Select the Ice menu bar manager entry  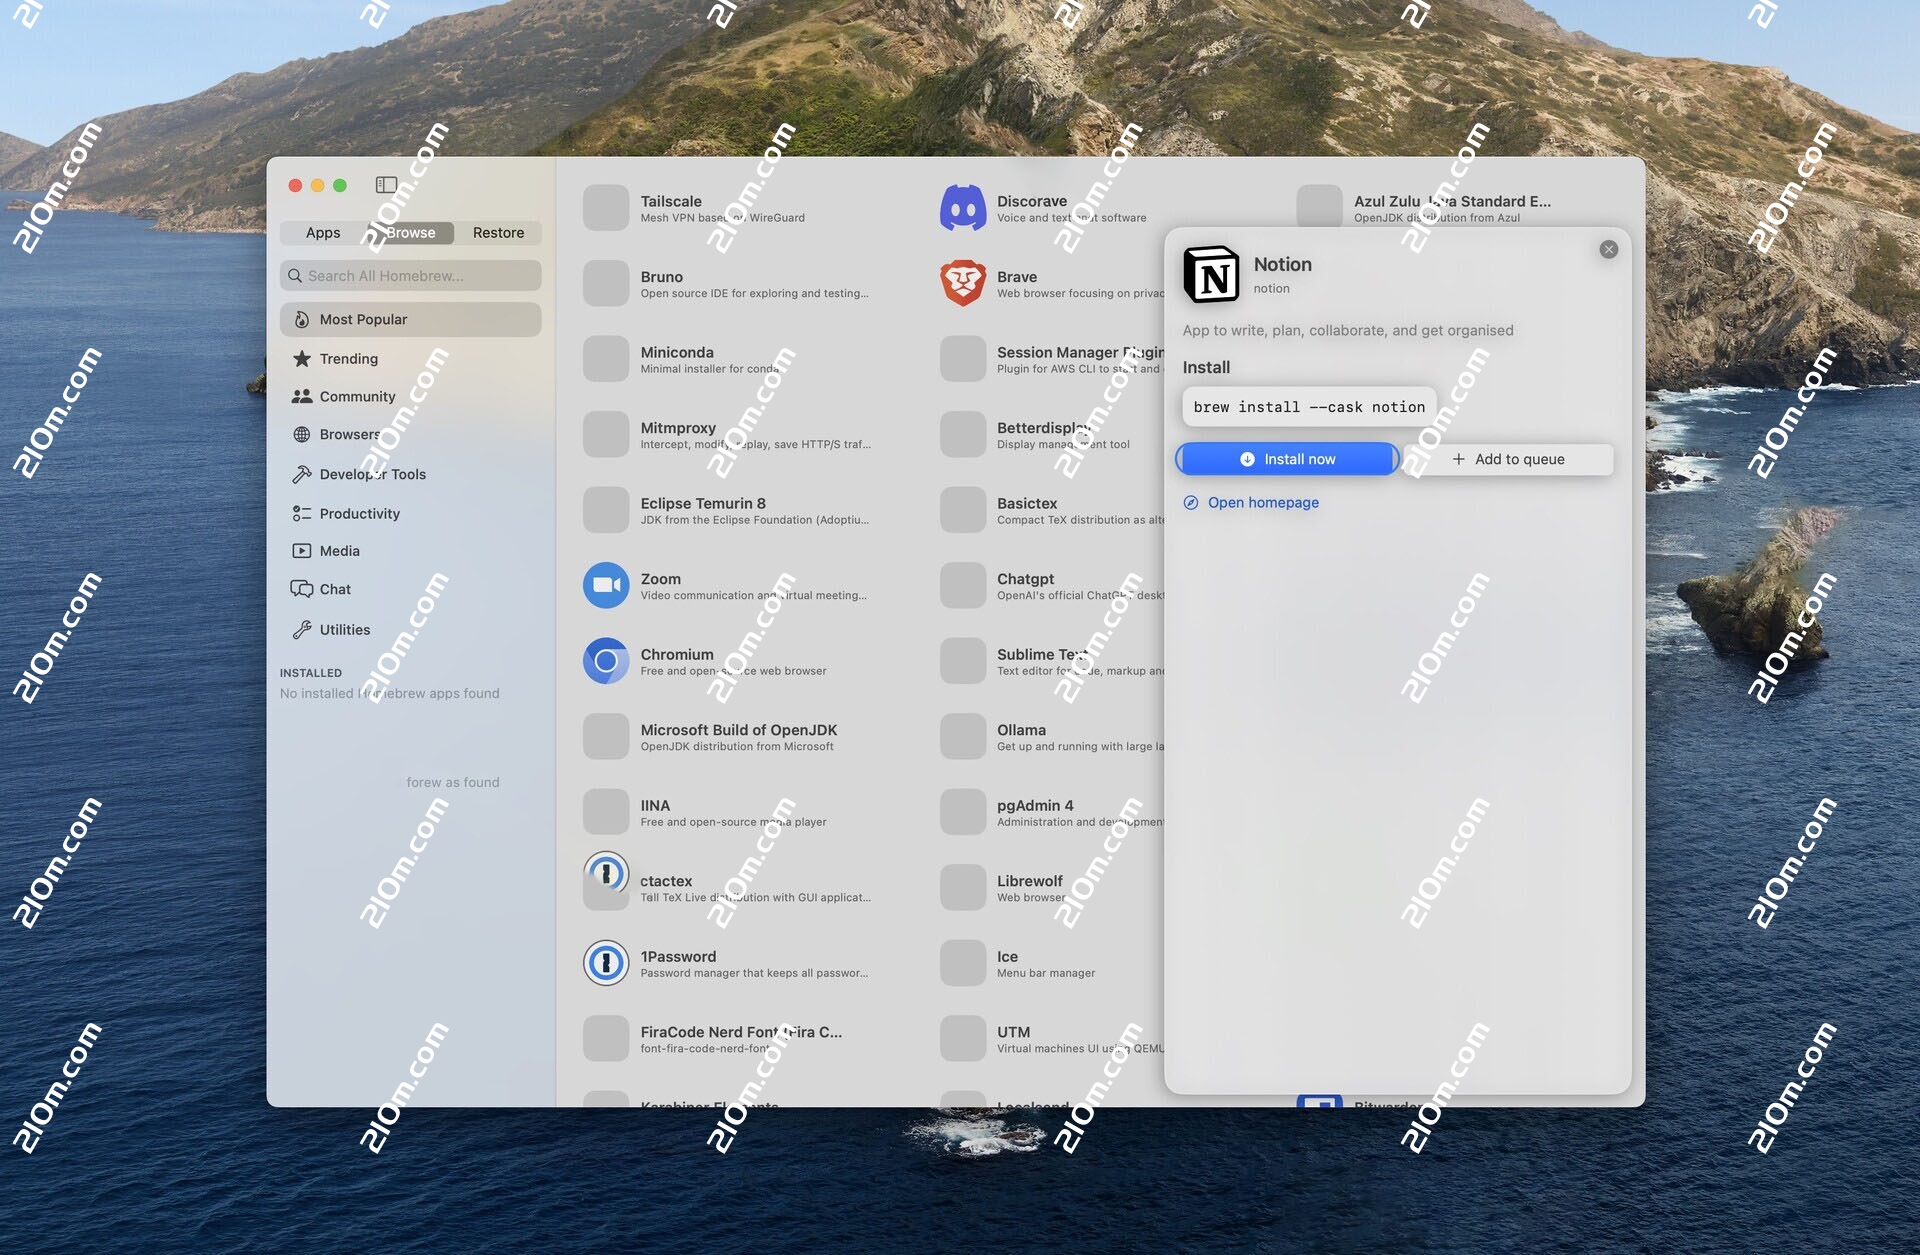[1052, 963]
